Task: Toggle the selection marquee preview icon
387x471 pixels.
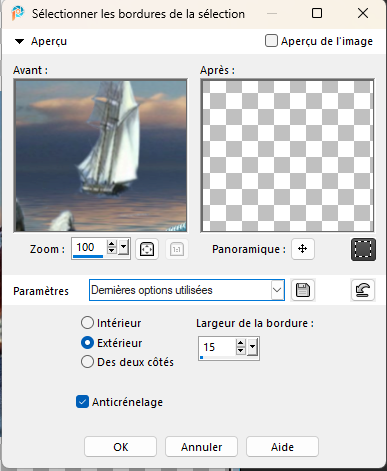Action: pyautogui.click(x=363, y=249)
